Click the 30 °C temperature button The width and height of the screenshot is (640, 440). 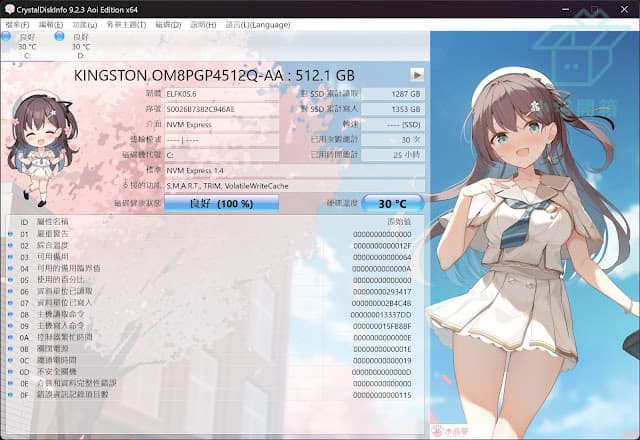[393, 203]
